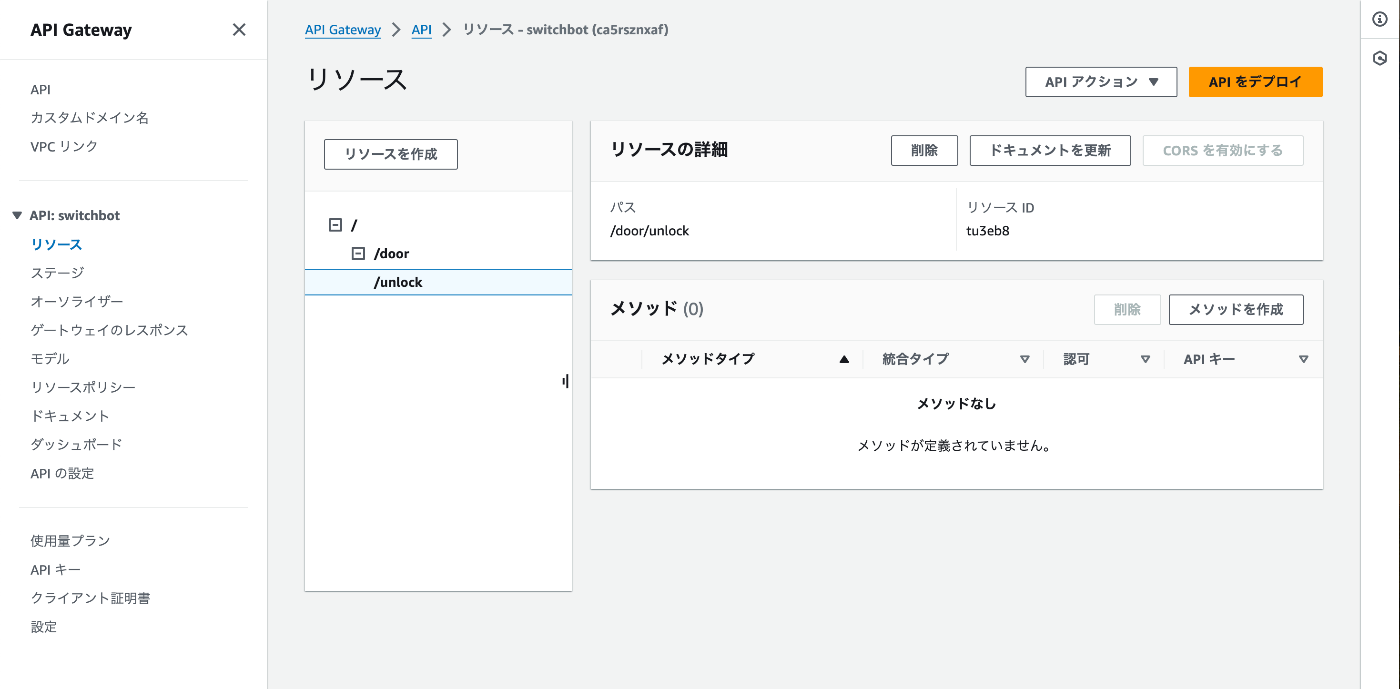Click path value /door/unlock
This screenshot has width=1400, height=689.
(650, 231)
